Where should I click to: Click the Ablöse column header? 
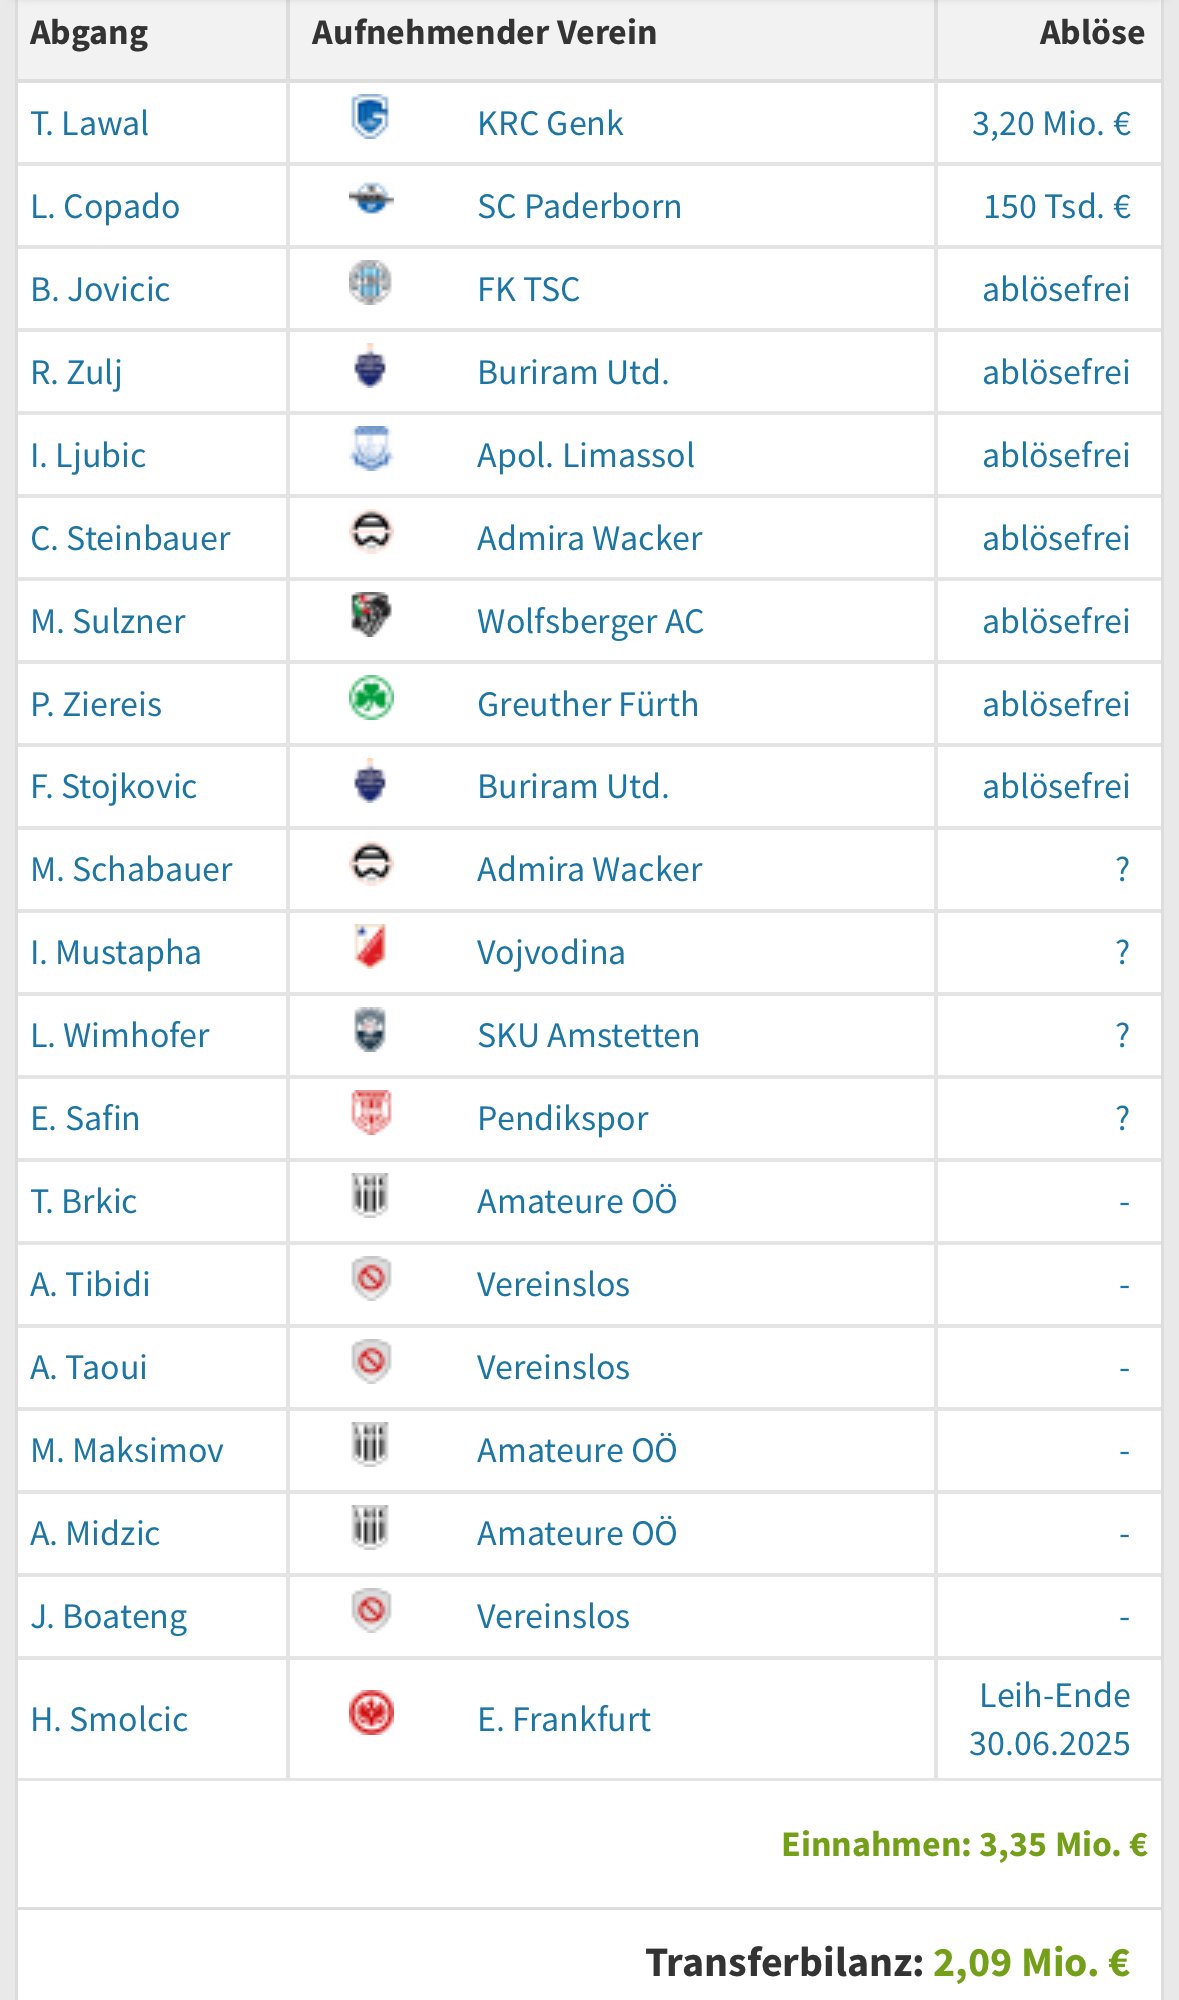coord(1092,33)
